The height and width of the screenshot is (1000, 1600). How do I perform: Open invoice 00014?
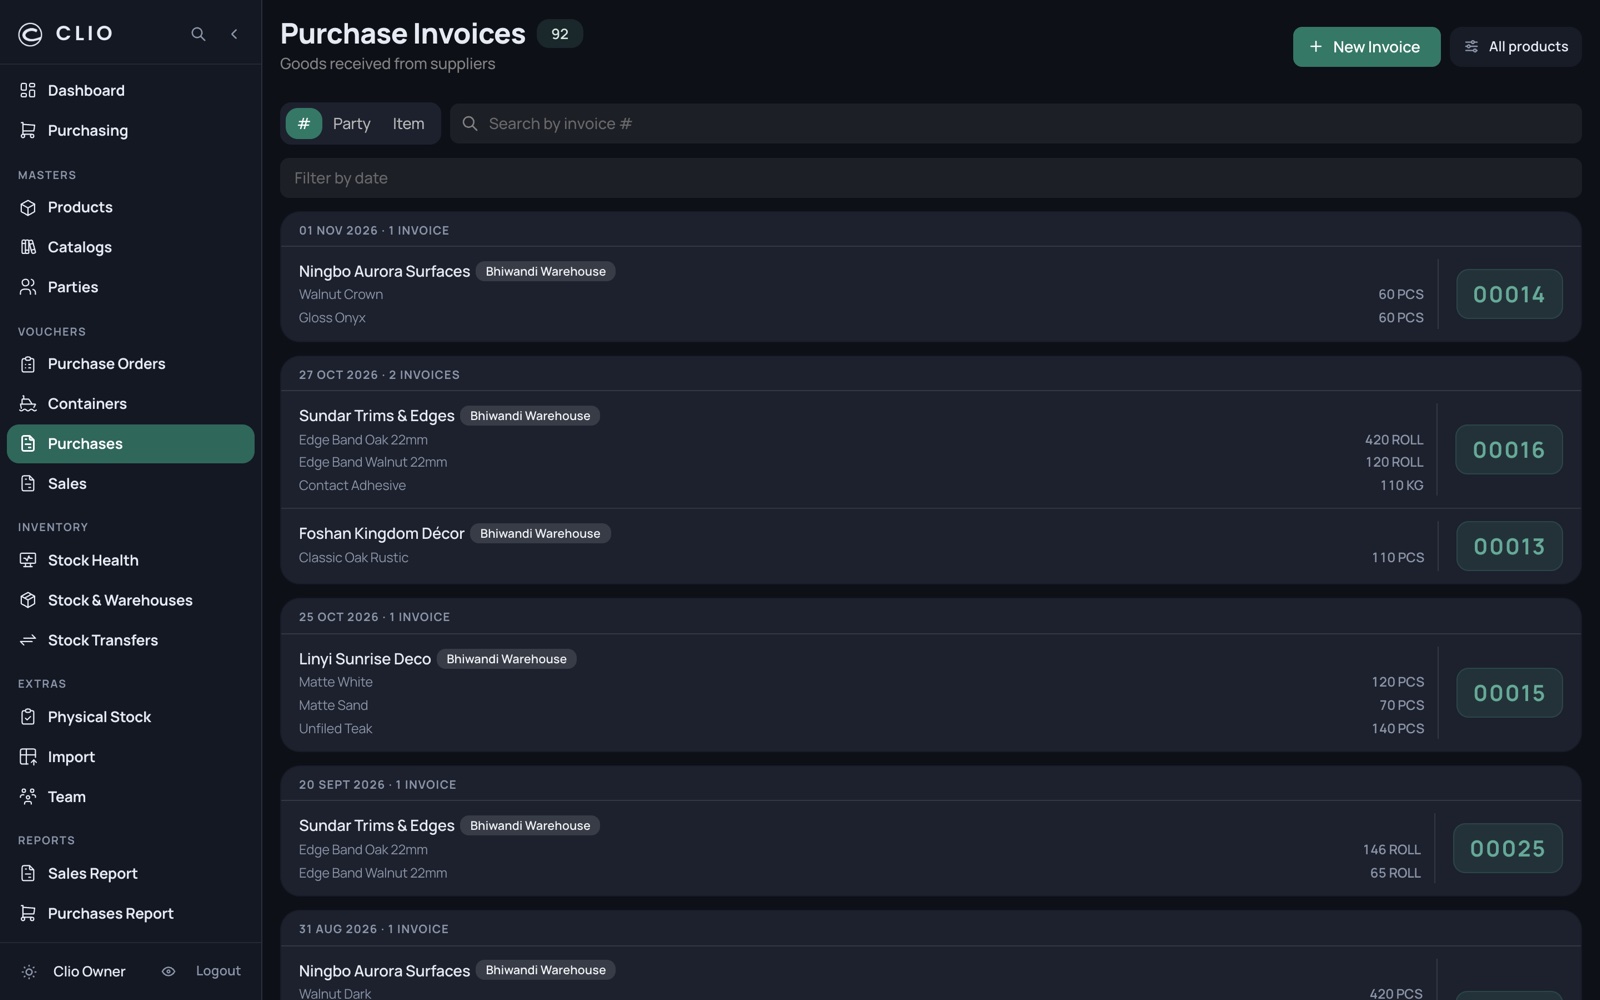[1509, 294]
